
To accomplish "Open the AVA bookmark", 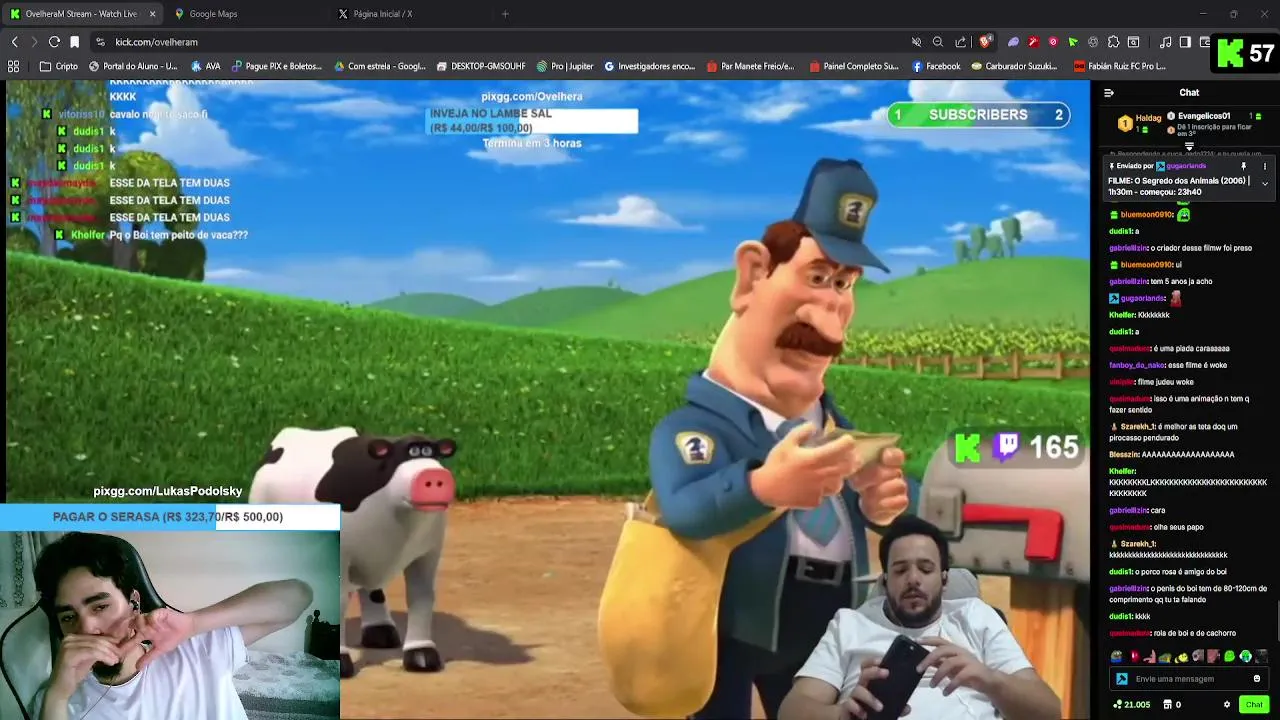I will (206, 66).
